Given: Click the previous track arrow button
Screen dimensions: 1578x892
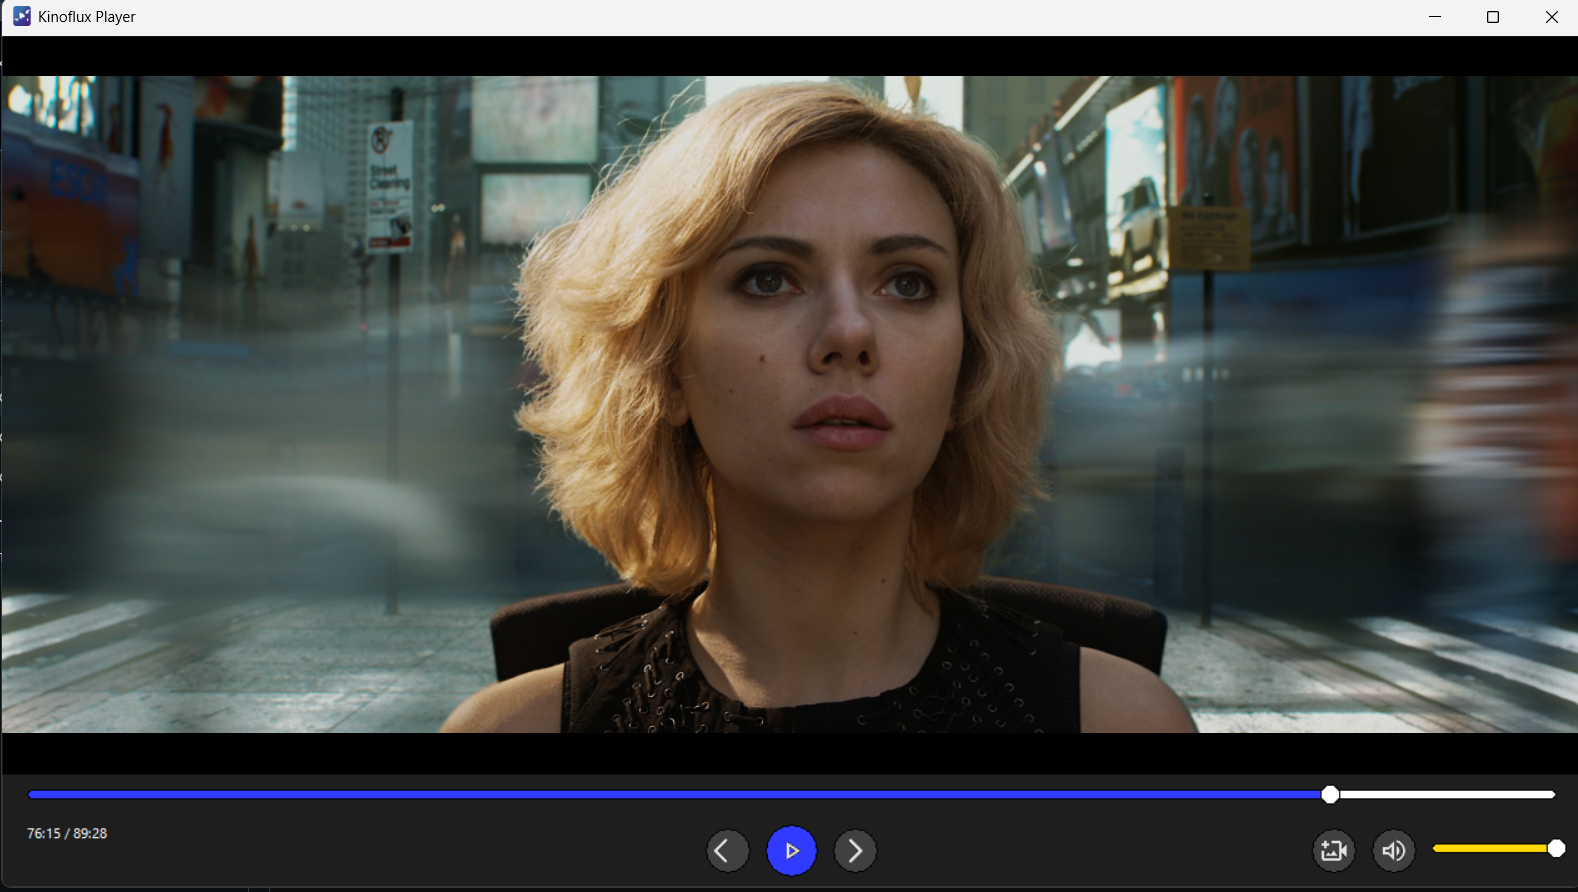Looking at the screenshot, I should coord(727,851).
